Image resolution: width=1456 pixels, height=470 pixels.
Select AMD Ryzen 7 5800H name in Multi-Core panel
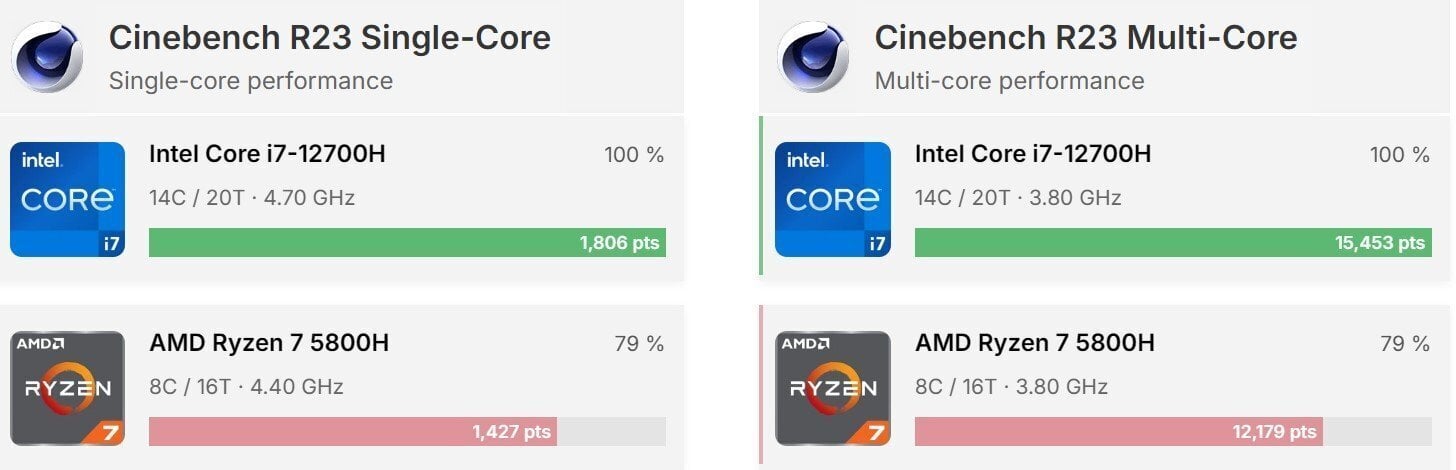click(x=1035, y=343)
